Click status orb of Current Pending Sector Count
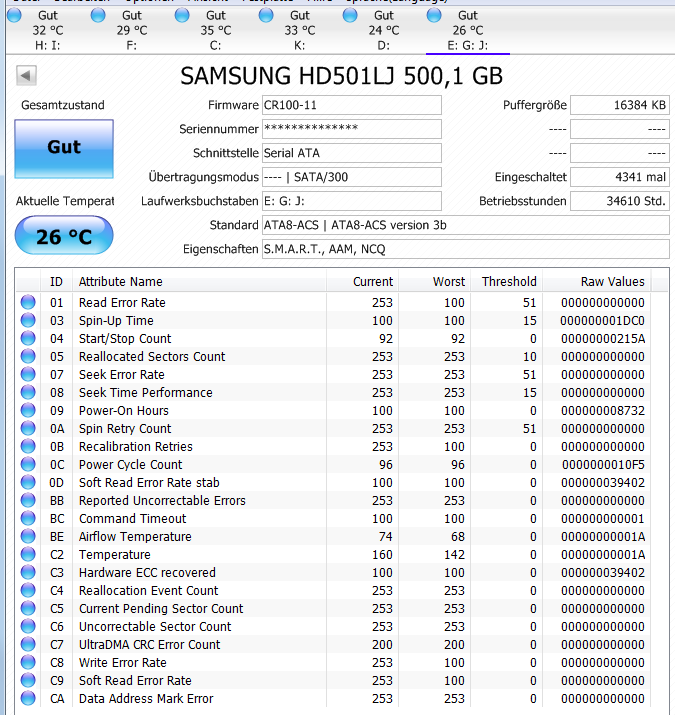This screenshot has height=715, width=675. click(x=28, y=608)
